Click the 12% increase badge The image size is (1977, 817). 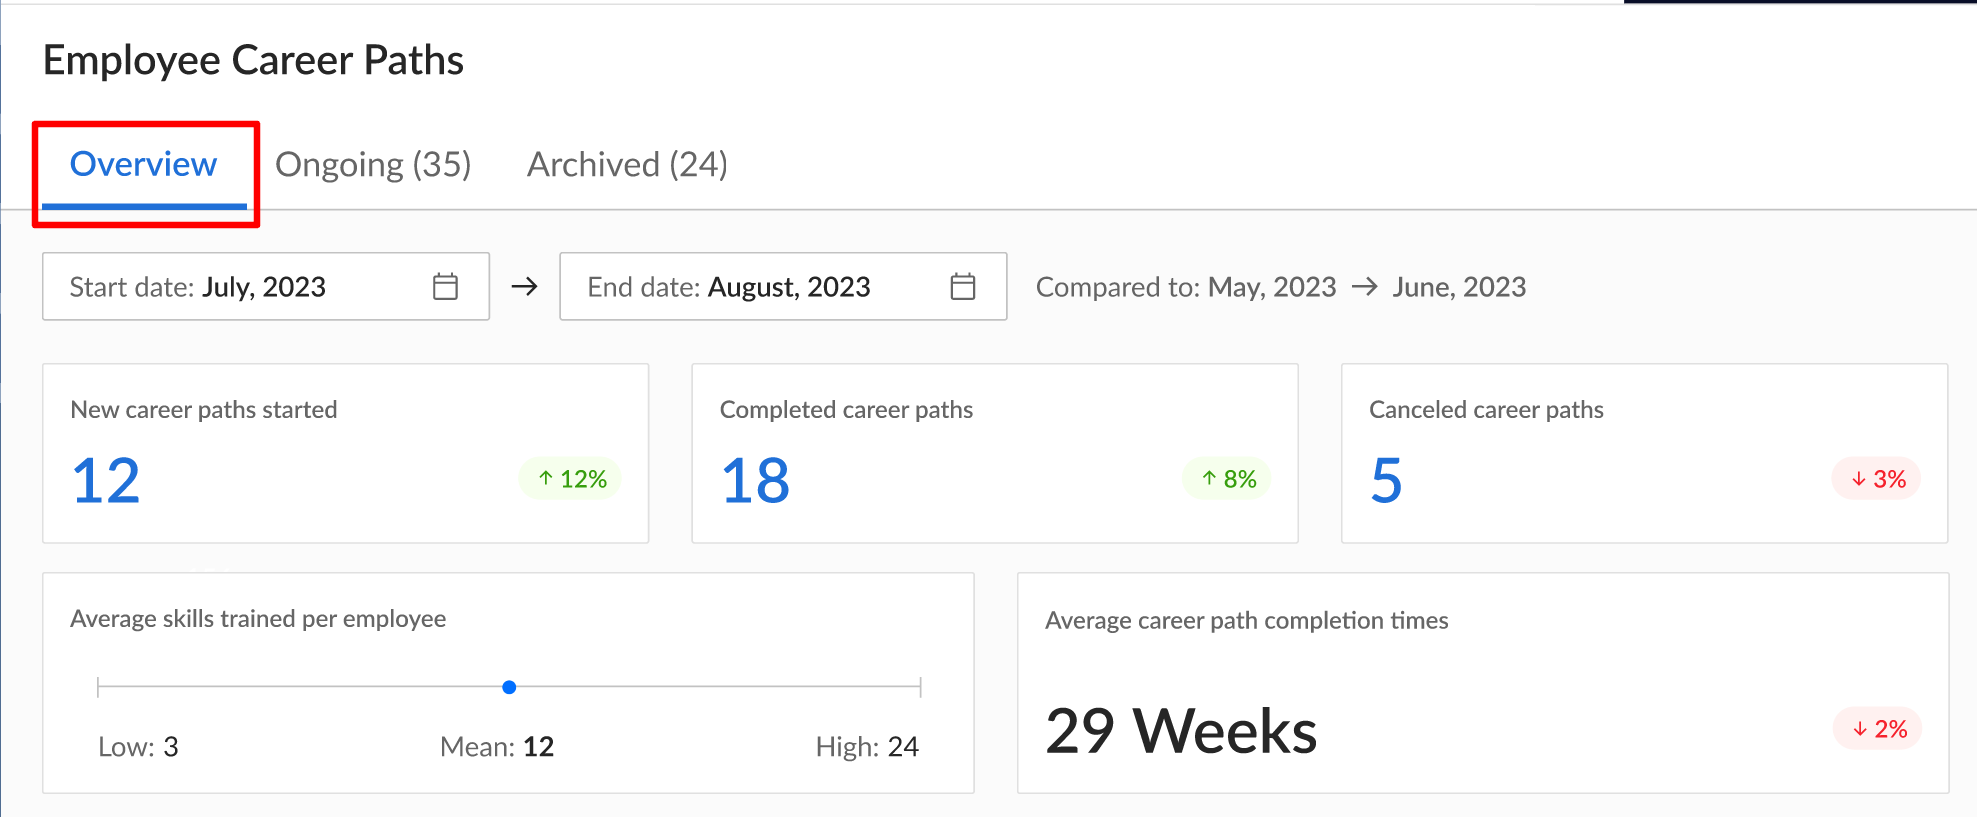[x=570, y=479]
